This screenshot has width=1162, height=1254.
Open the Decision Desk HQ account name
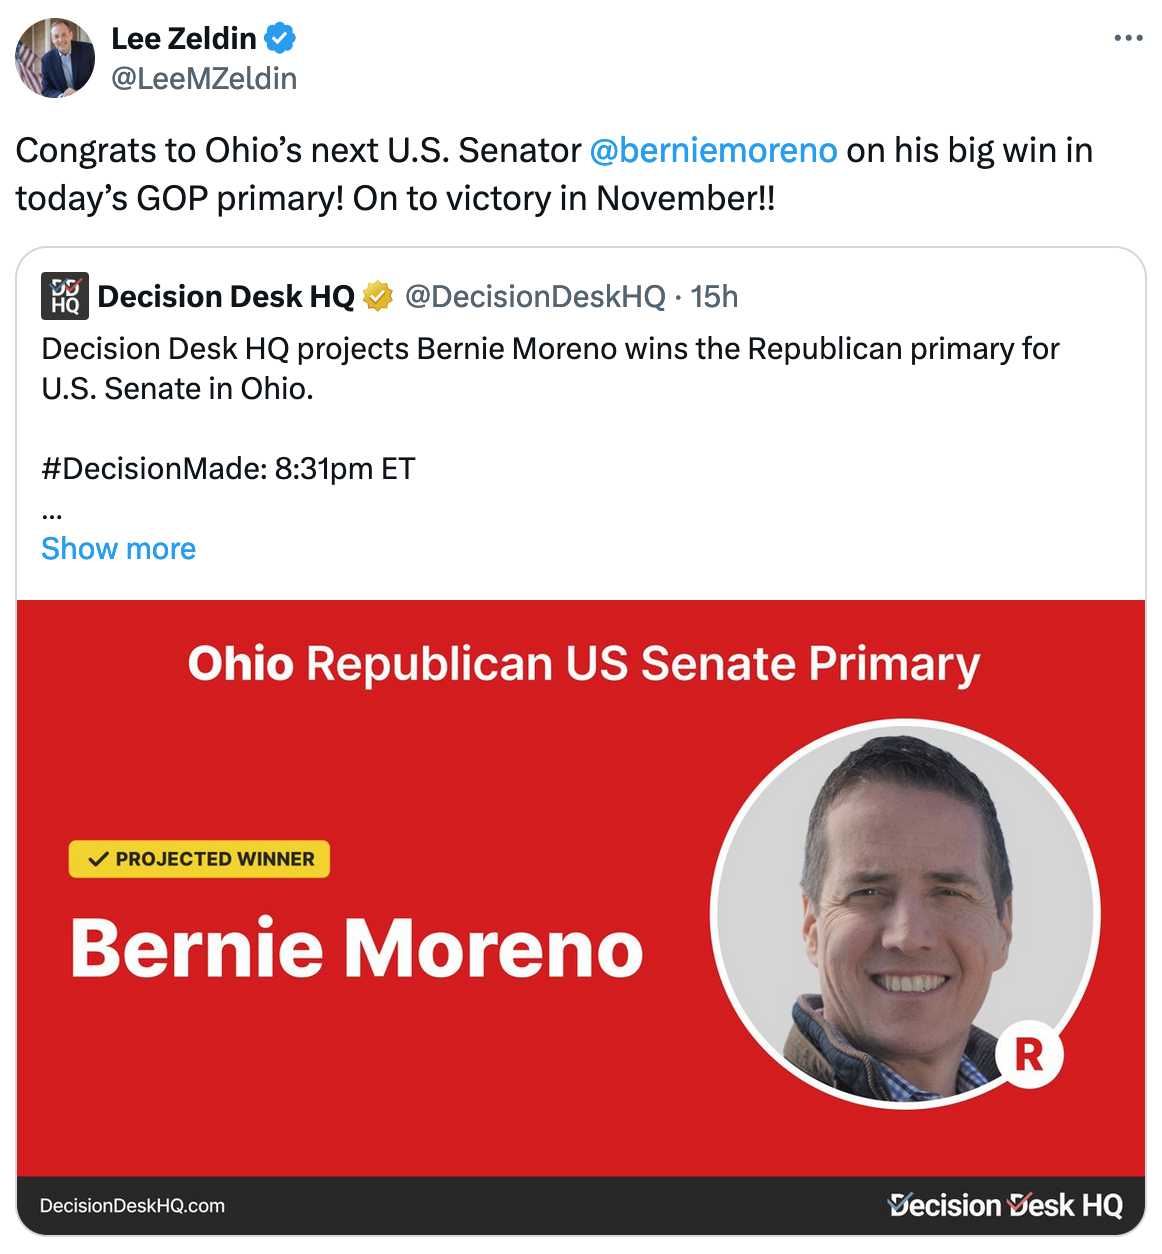(x=226, y=296)
